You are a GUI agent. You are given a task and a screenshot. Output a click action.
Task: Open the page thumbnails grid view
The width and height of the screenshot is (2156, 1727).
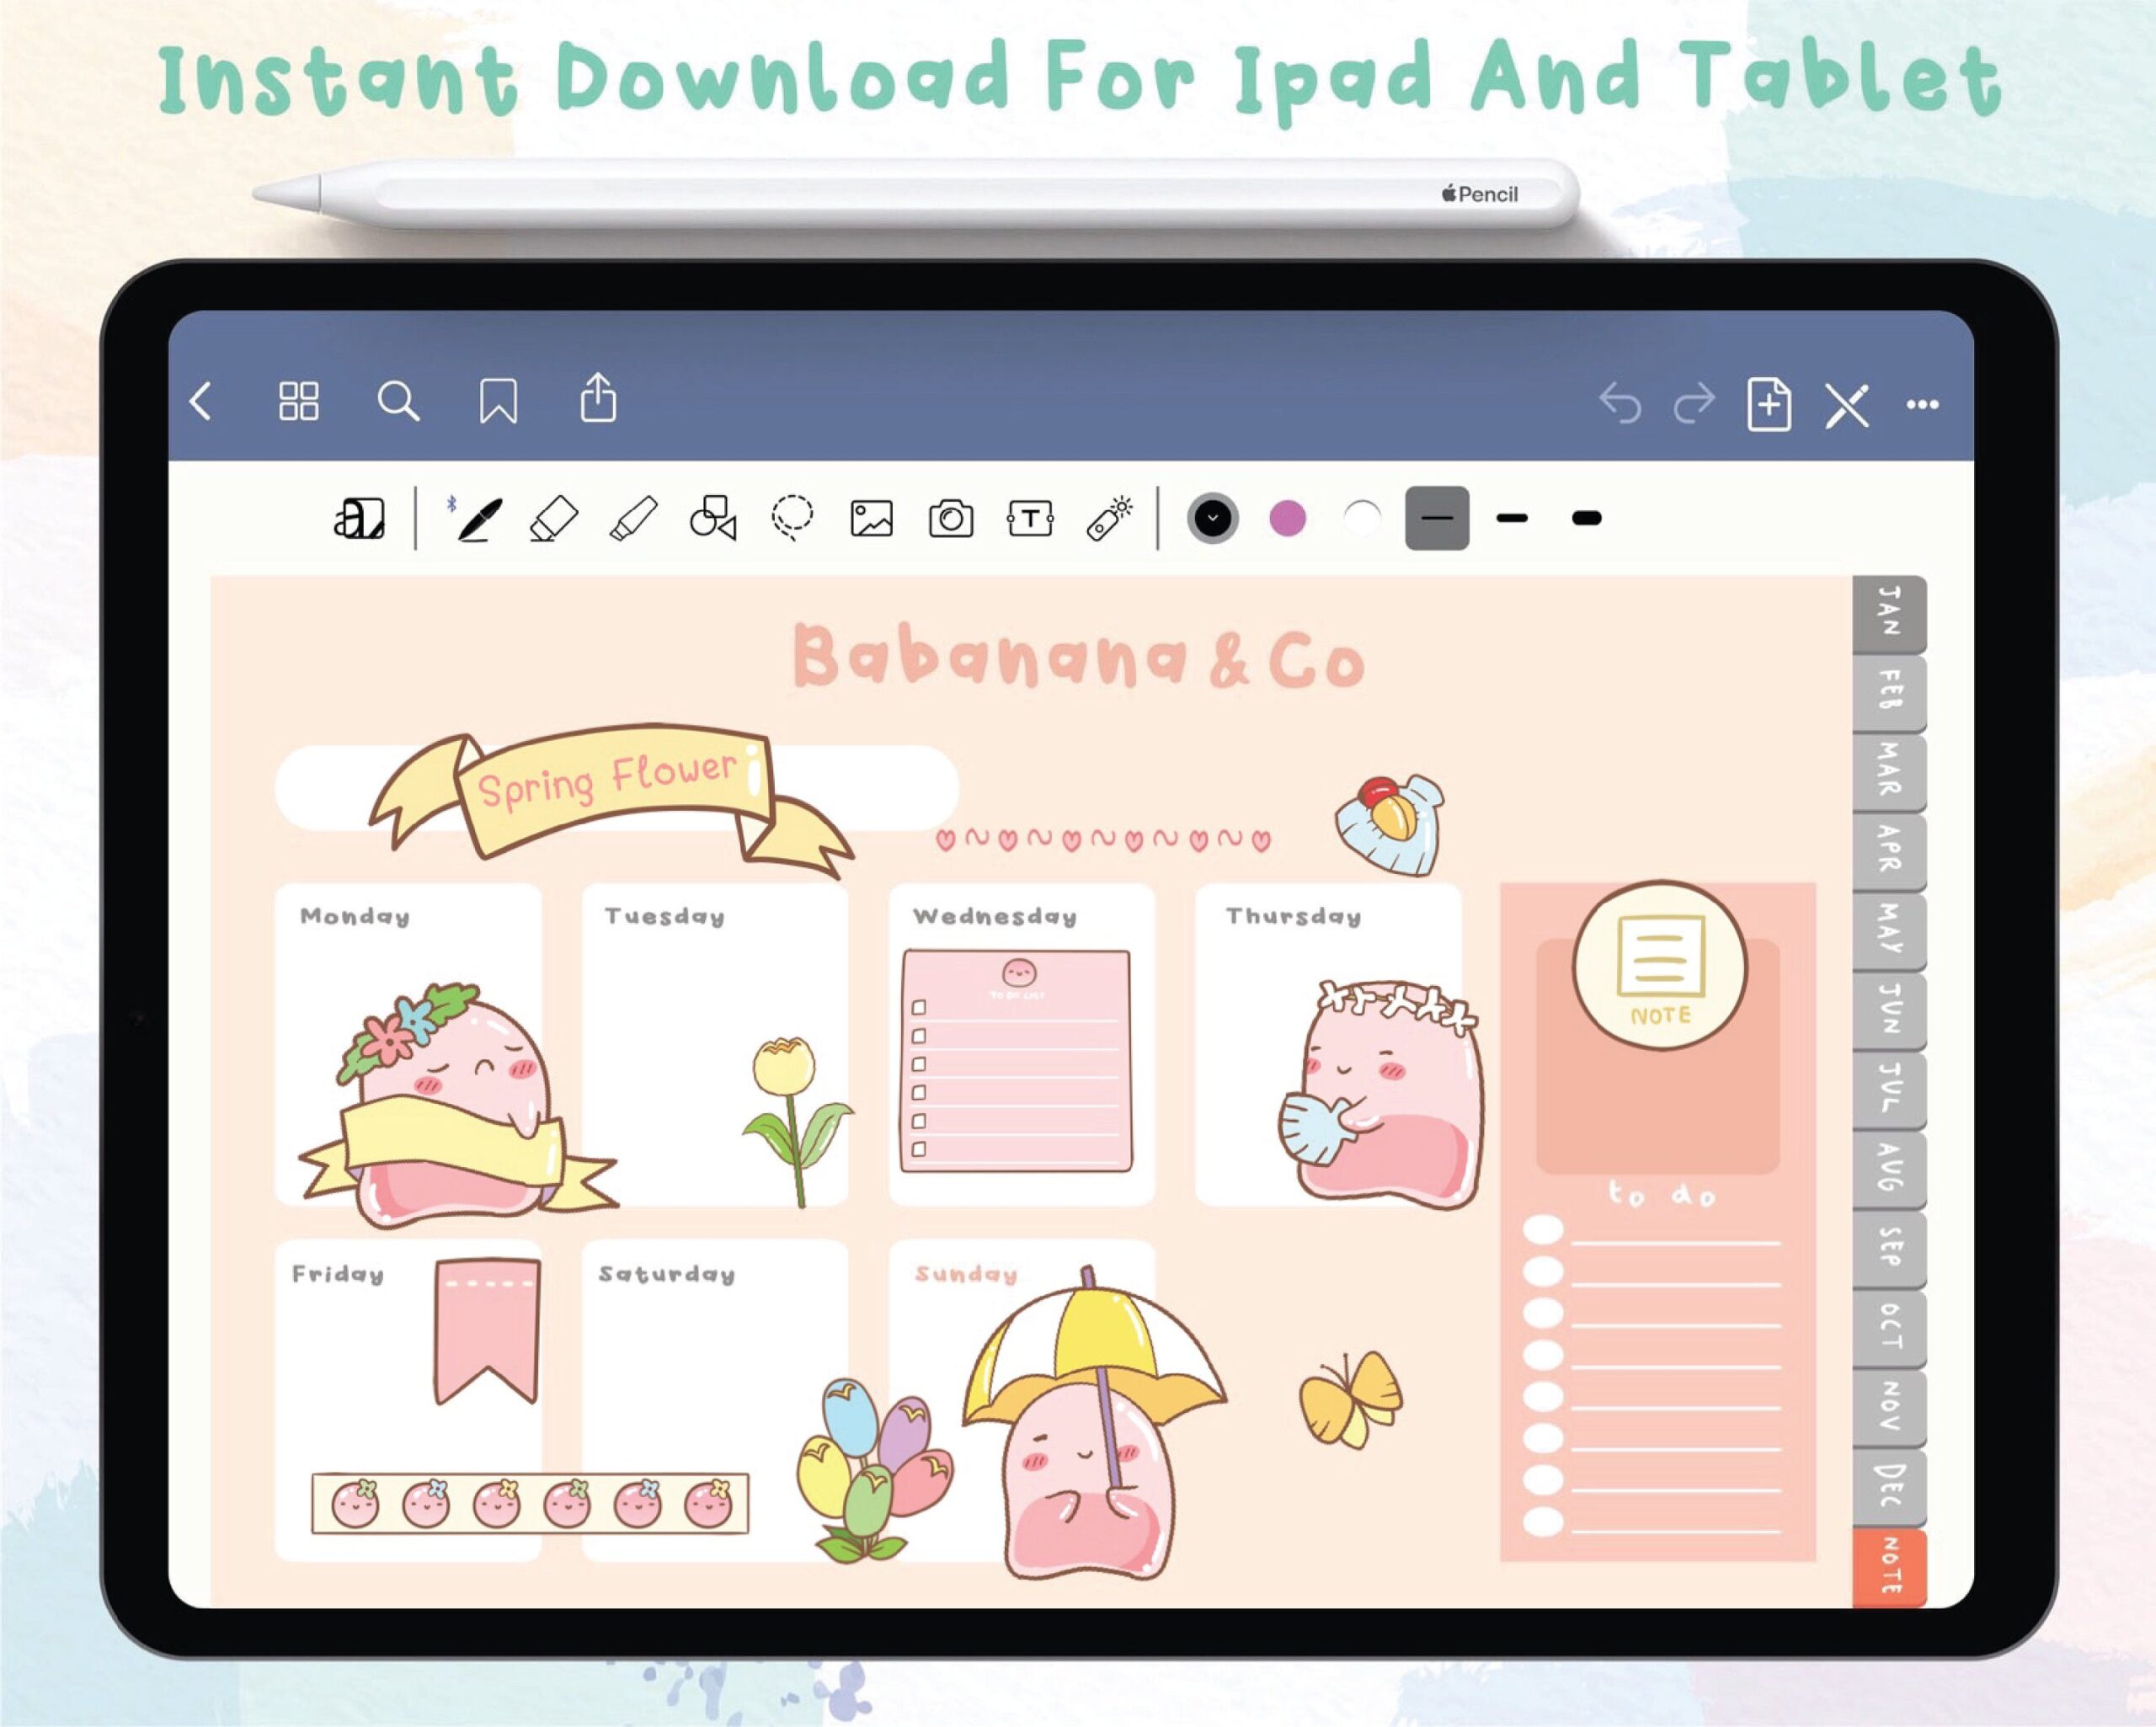(x=298, y=402)
